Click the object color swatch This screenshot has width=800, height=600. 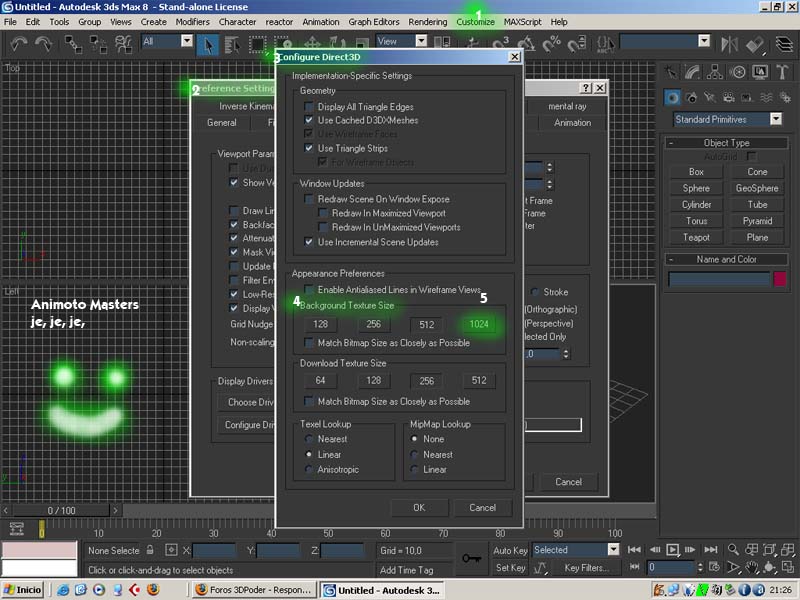[780, 279]
